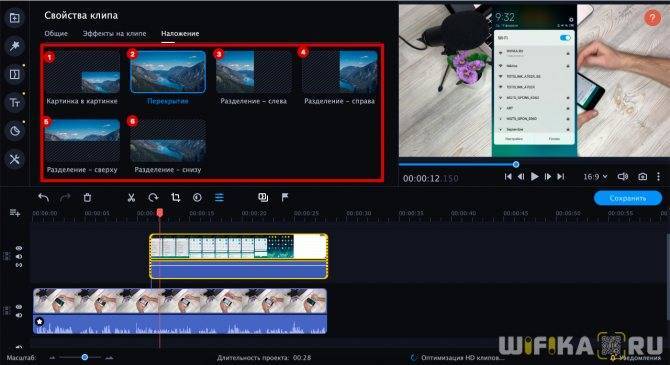670x365 pixels.
Task: Click the 00:00:12.150 timecode display
Action: (x=430, y=178)
